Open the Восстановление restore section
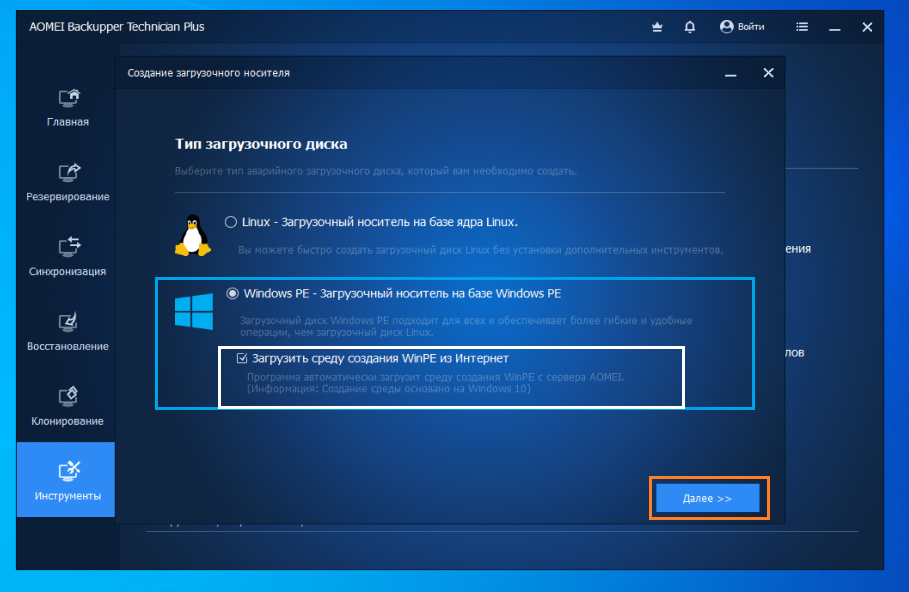Image resolution: width=909 pixels, height=592 pixels. click(68, 332)
